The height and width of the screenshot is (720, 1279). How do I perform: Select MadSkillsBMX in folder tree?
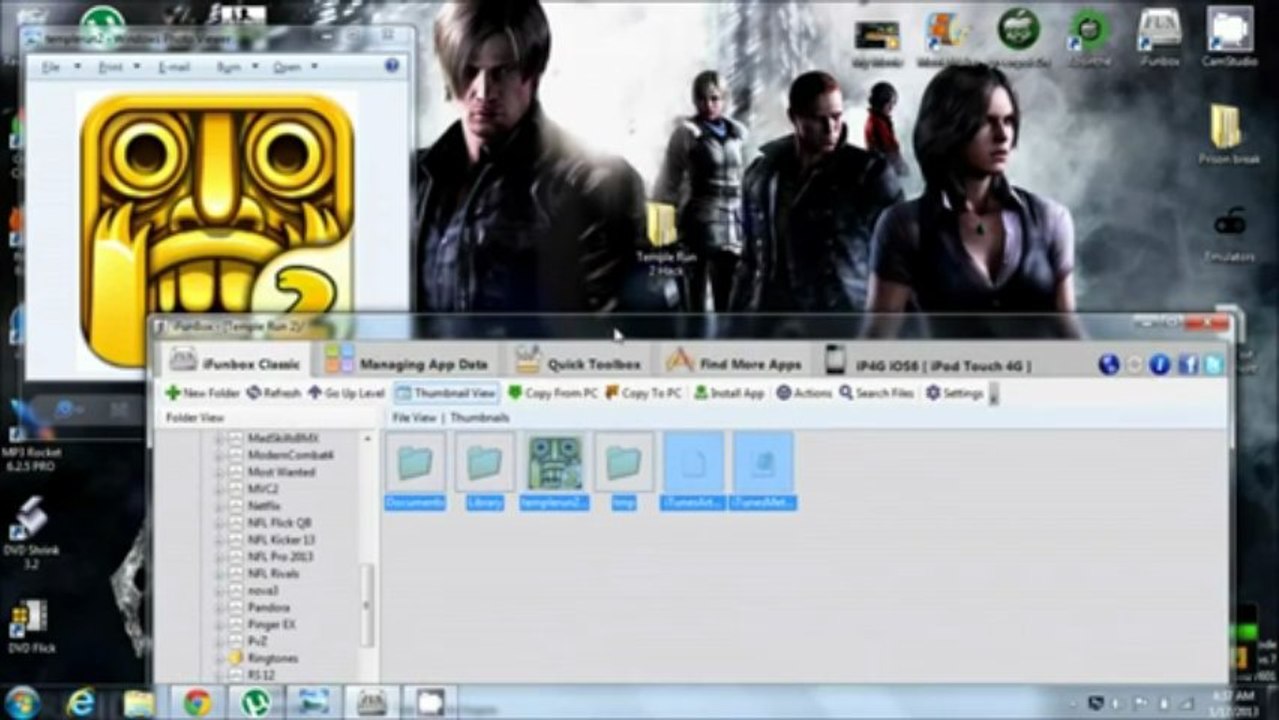point(282,438)
